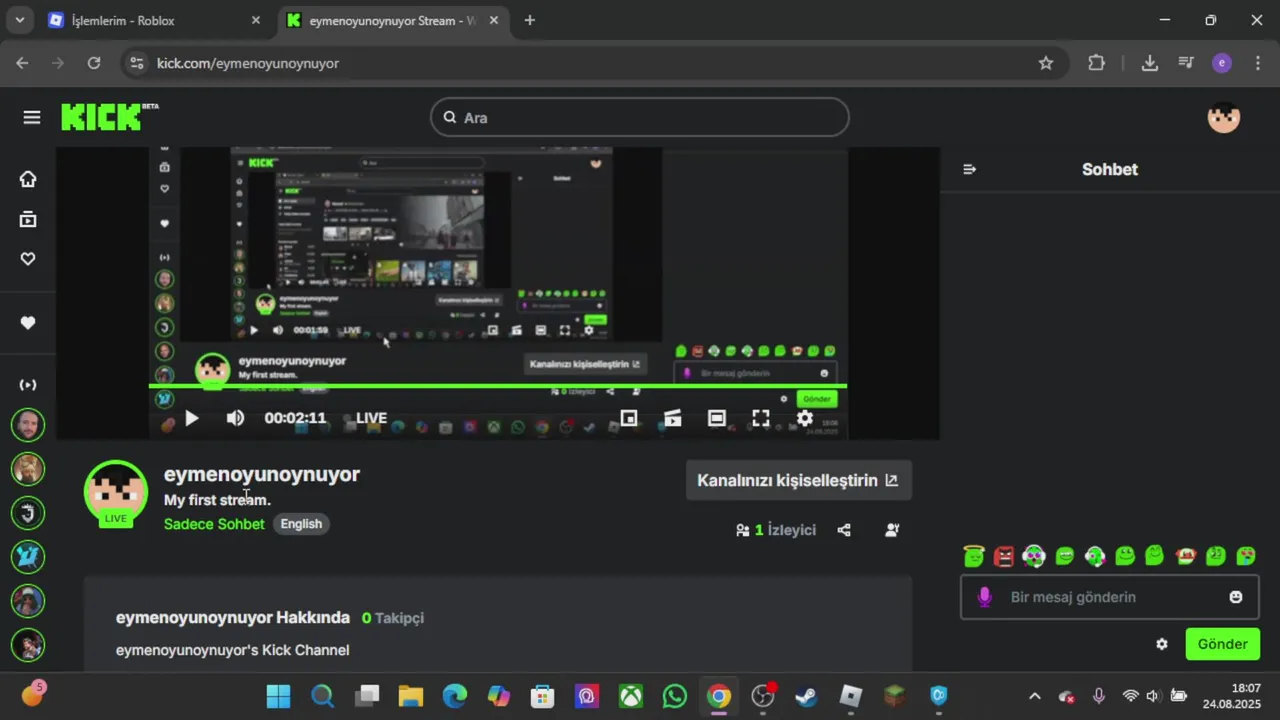Open the user profile avatar menu
This screenshot has height=720, width=1280.
[1224, 117]
